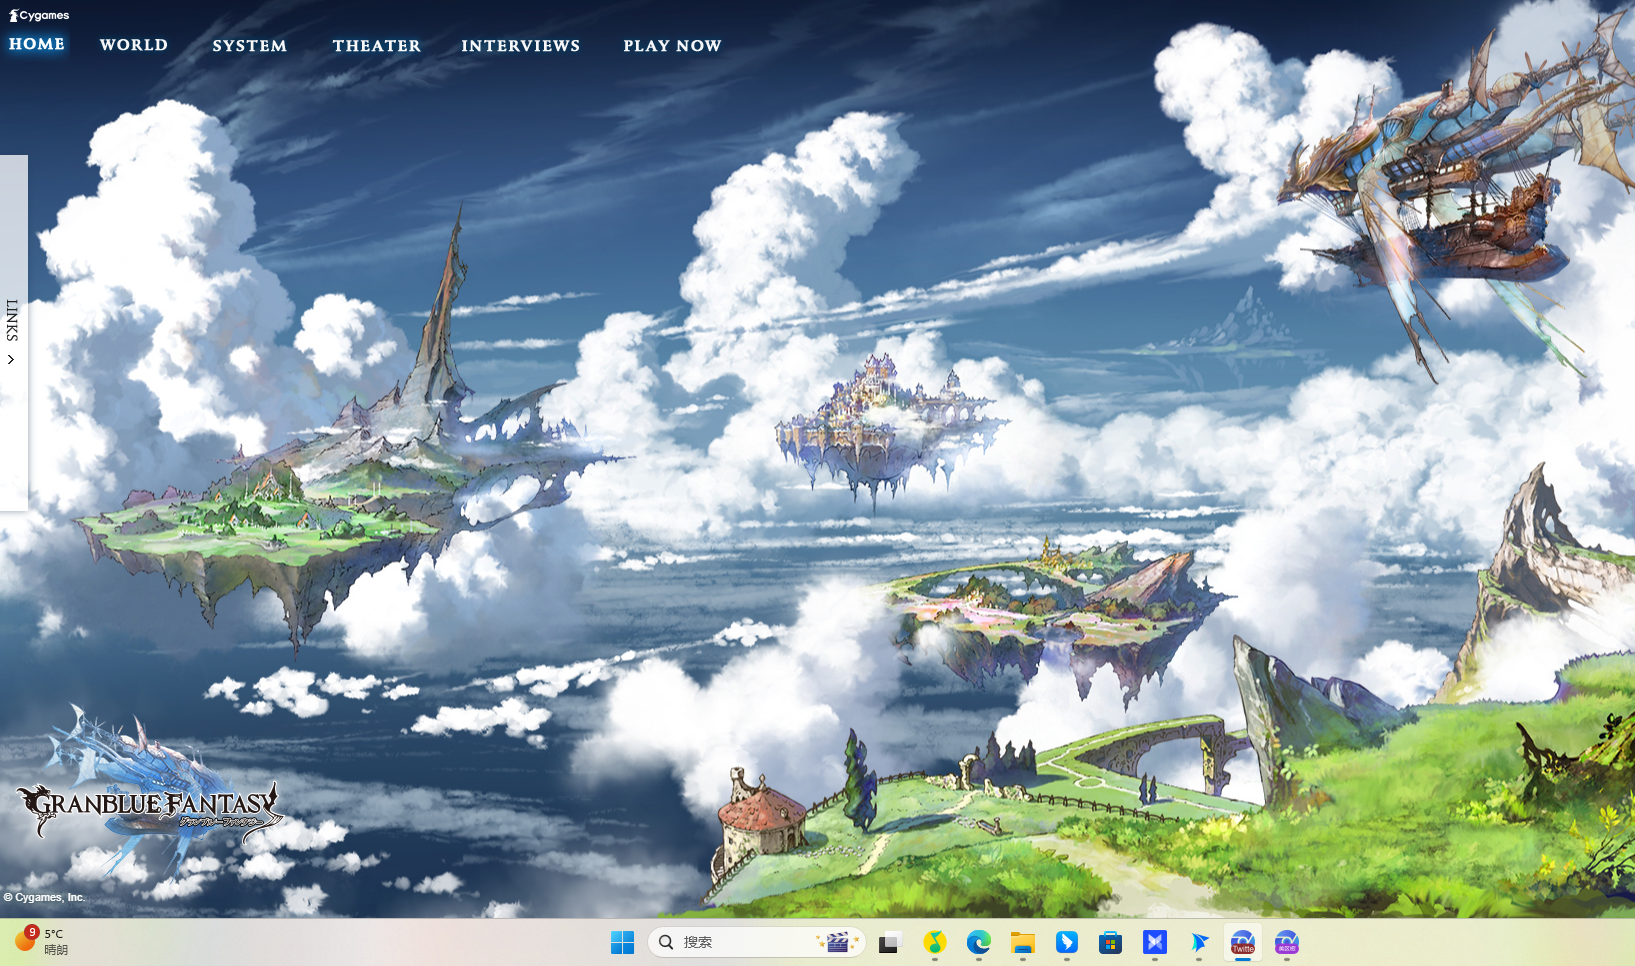
Task: Open the purple-labeled browser taskbar icon
Action: coord(1286,942)
